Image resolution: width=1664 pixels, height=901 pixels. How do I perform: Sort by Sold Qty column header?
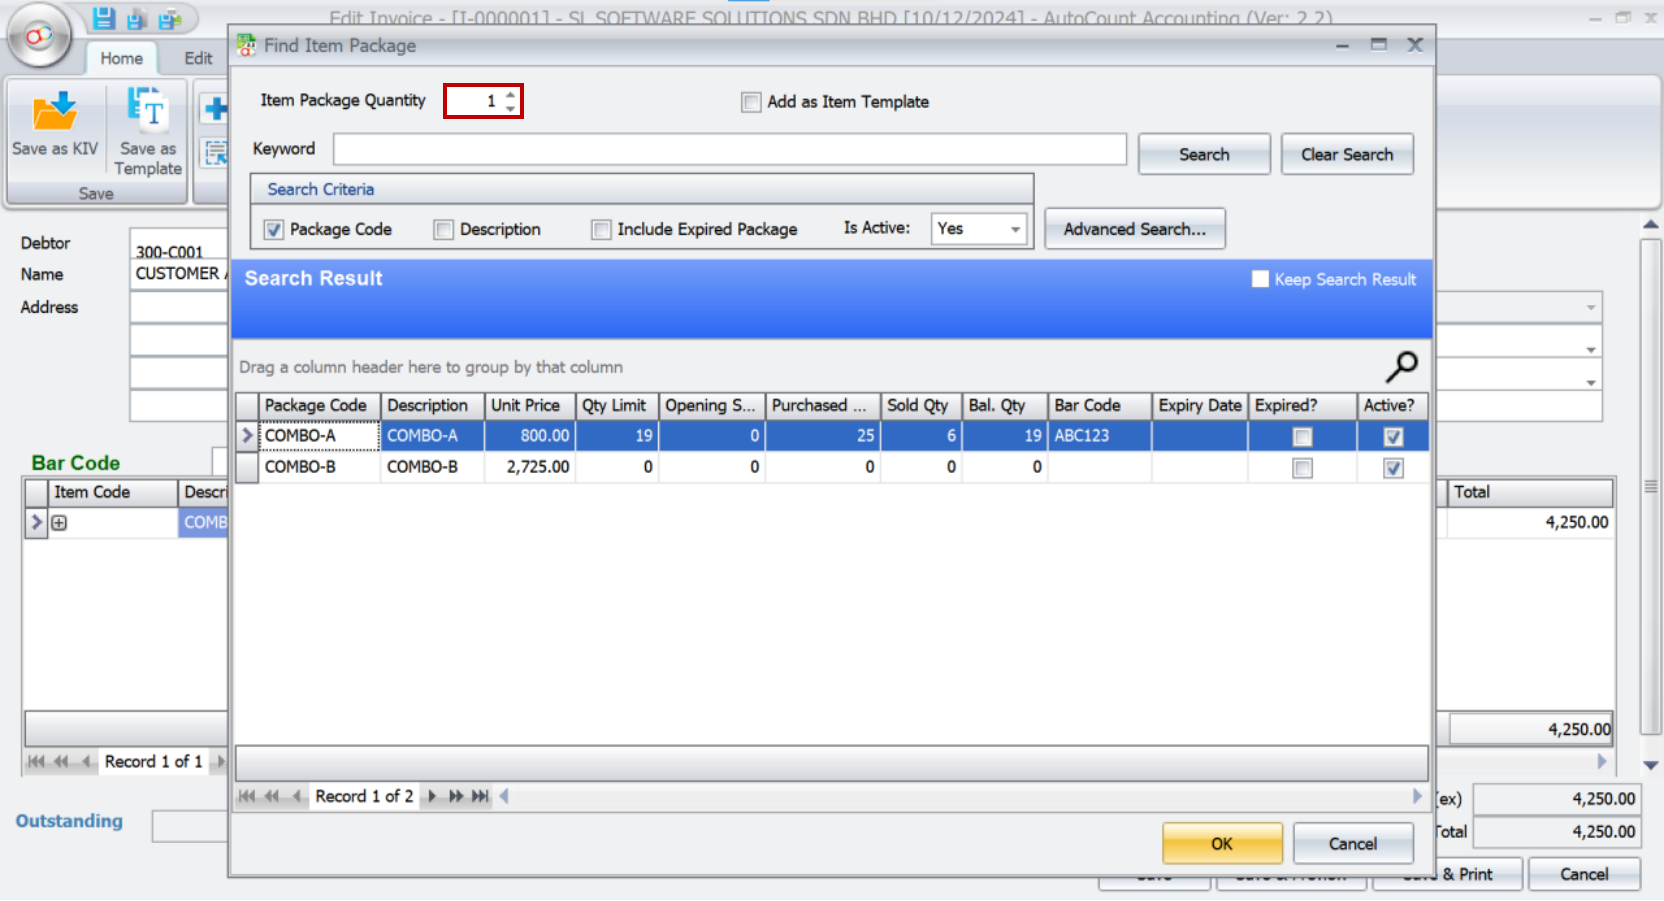[x=920, y=406]
